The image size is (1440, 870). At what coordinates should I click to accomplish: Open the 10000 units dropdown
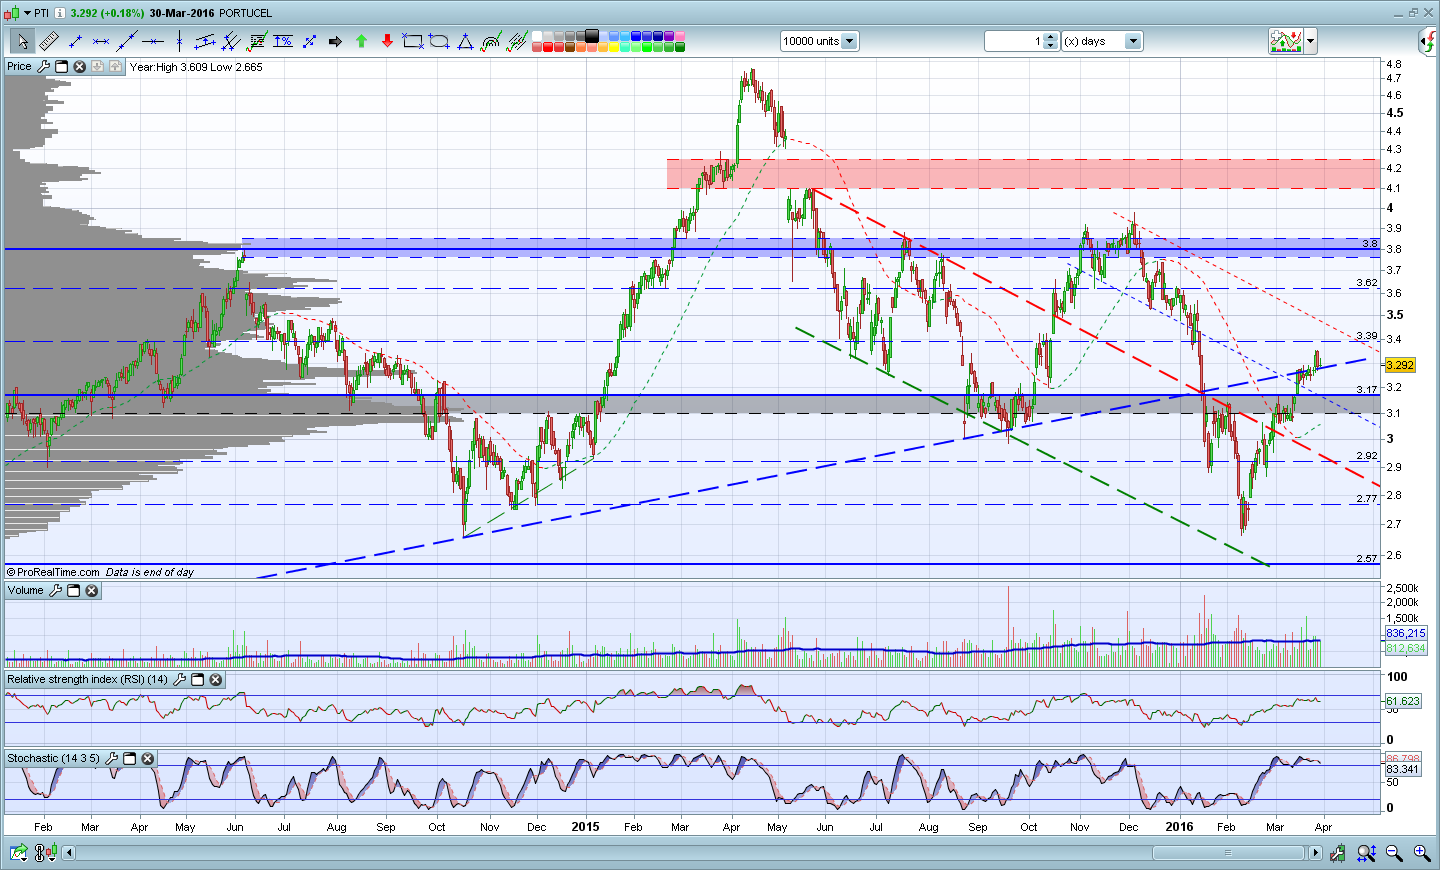[x=849, y=41]
